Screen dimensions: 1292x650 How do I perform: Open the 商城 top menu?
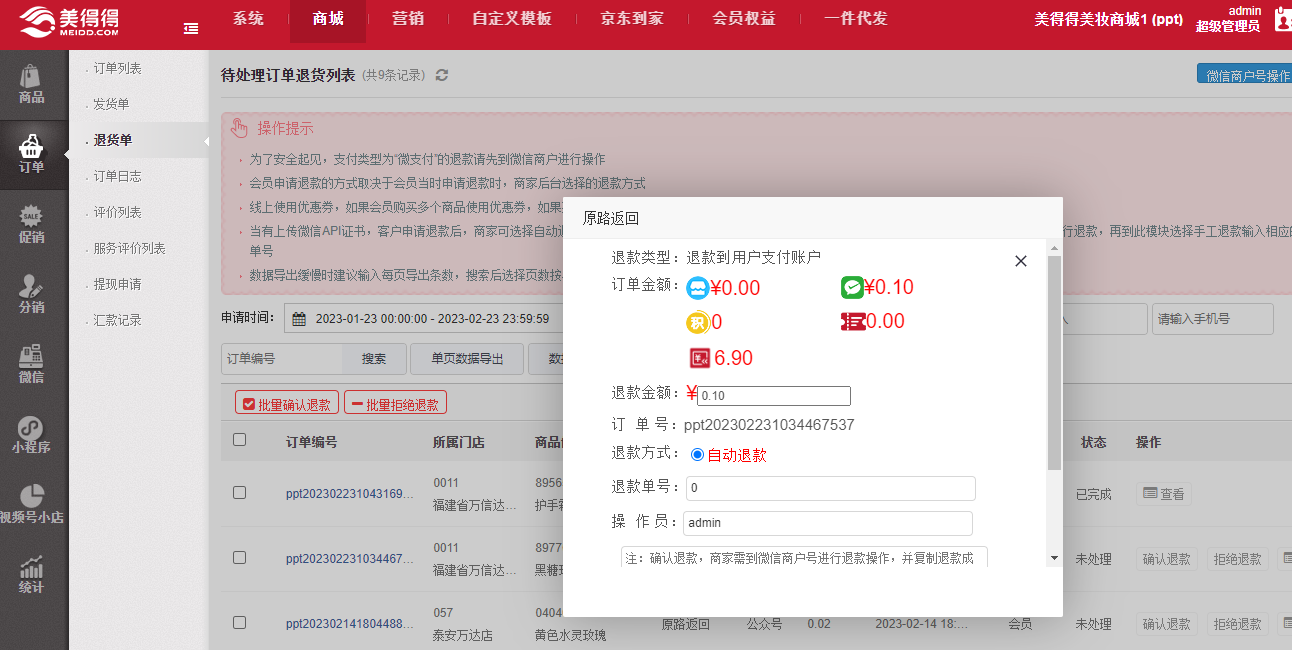coord(328,19)
